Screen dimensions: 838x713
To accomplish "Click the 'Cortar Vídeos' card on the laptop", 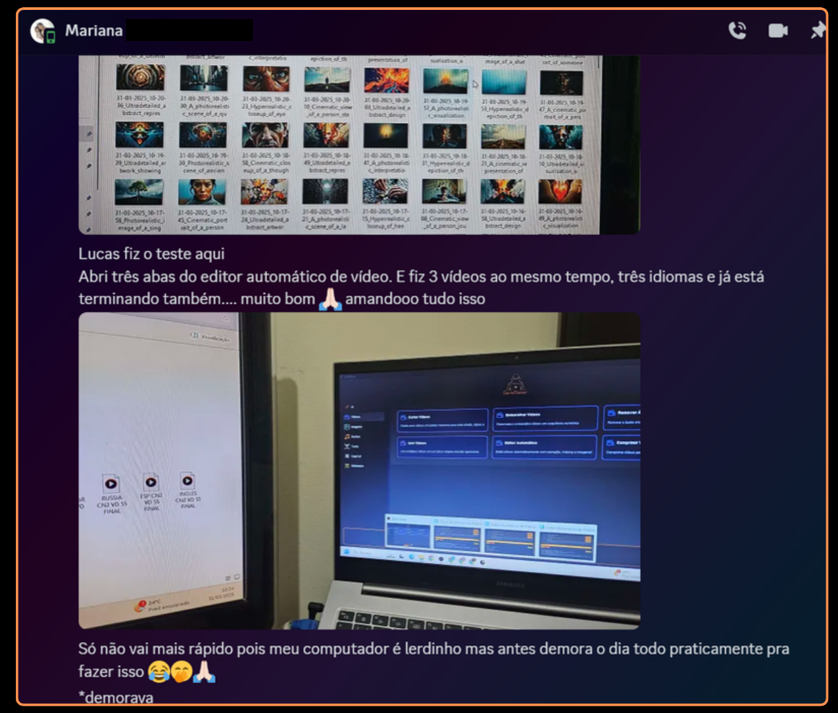I will pos(441,419).
